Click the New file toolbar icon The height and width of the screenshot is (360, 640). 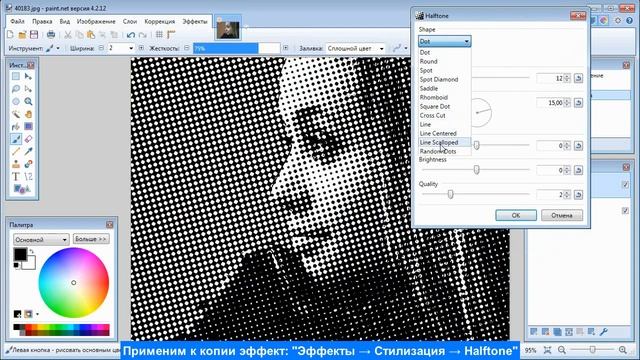[10, 35]
